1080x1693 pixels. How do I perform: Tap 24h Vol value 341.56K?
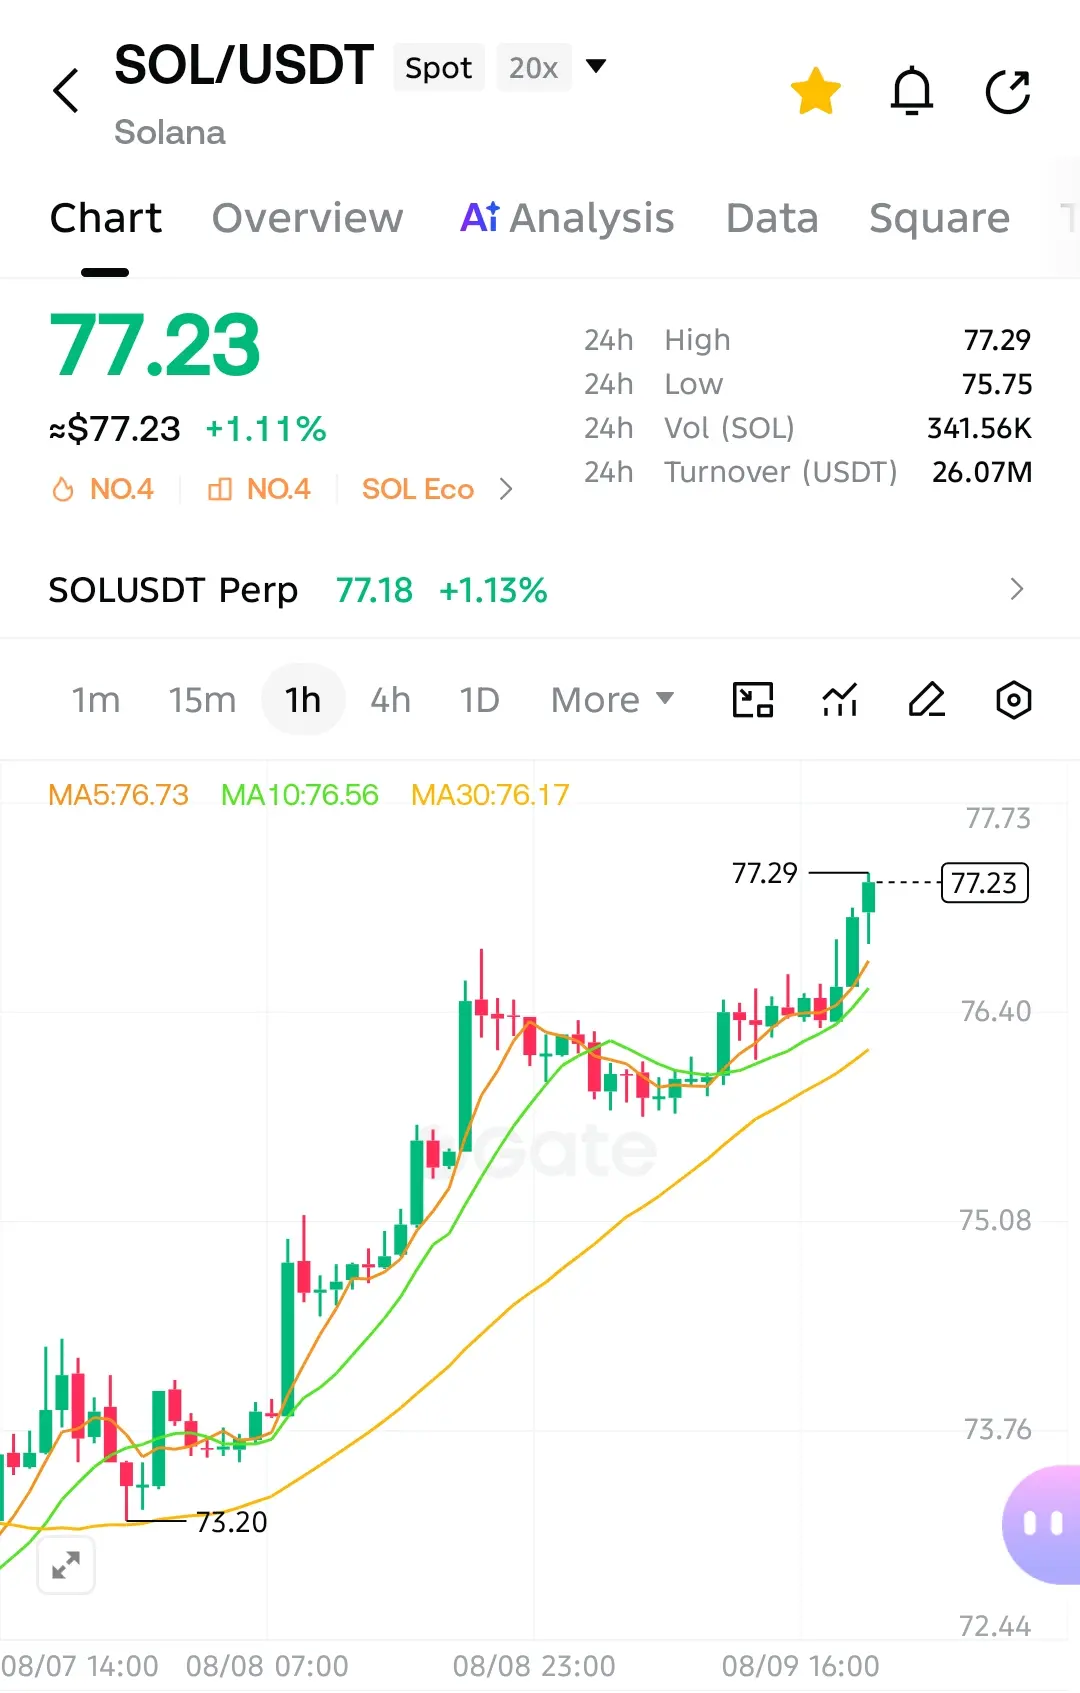pos(979,428)
